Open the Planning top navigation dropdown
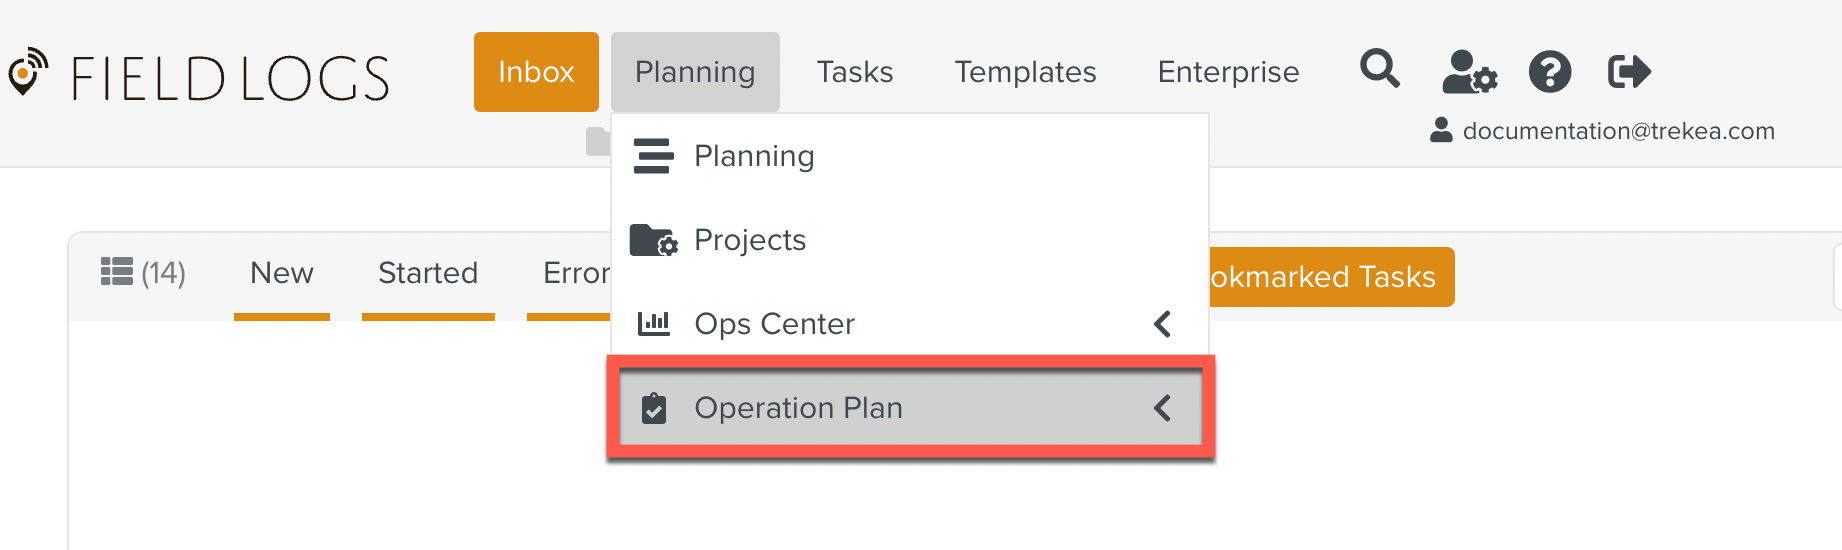Image resolution: width=1842 pixels, height=550 pixels. click(x=695, y=72)
